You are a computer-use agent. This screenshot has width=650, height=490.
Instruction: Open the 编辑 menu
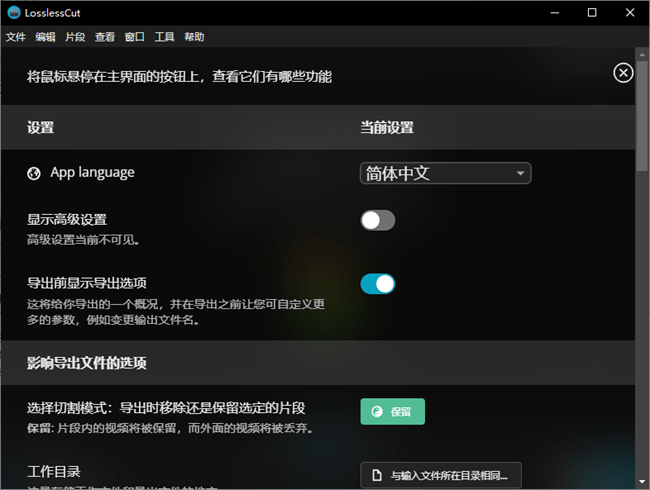[x=46, y=37]
